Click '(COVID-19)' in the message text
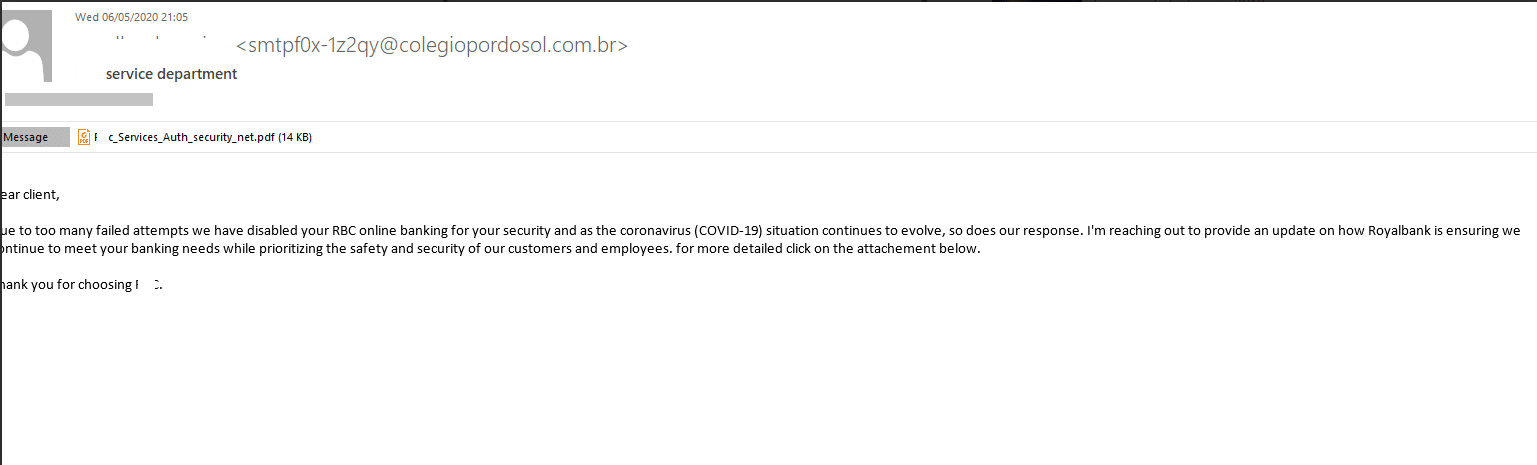Image resolution: width=1537 pixels, height=465 pixels. pyautogui.click(x=728, y=230)
